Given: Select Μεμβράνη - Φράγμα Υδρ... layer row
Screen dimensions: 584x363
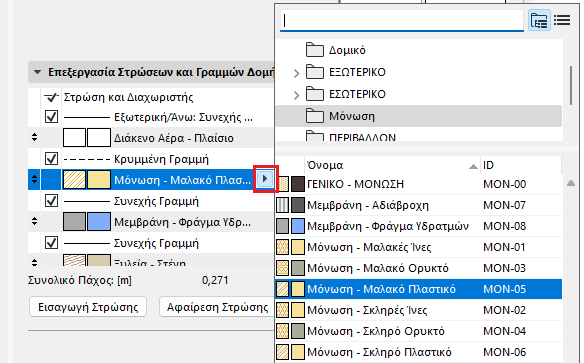Looking at the screenshot, I should pyautogui.click(x=151, y=222).
